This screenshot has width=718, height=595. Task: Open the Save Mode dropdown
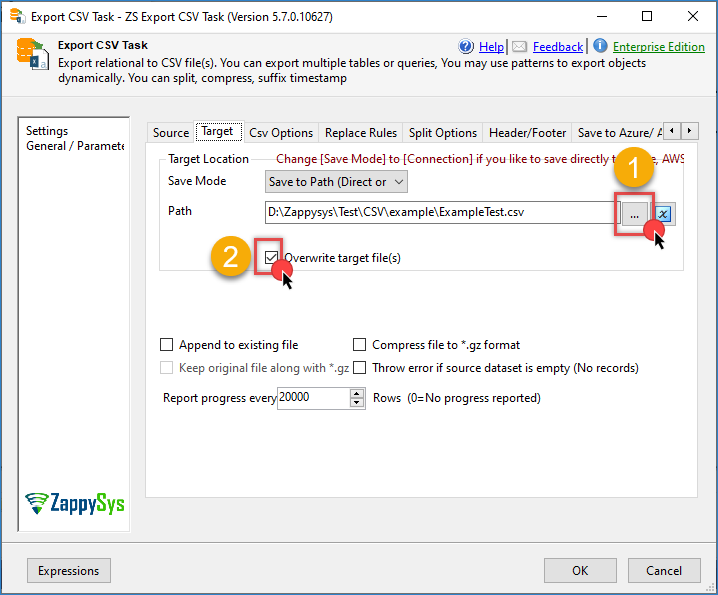336,182
